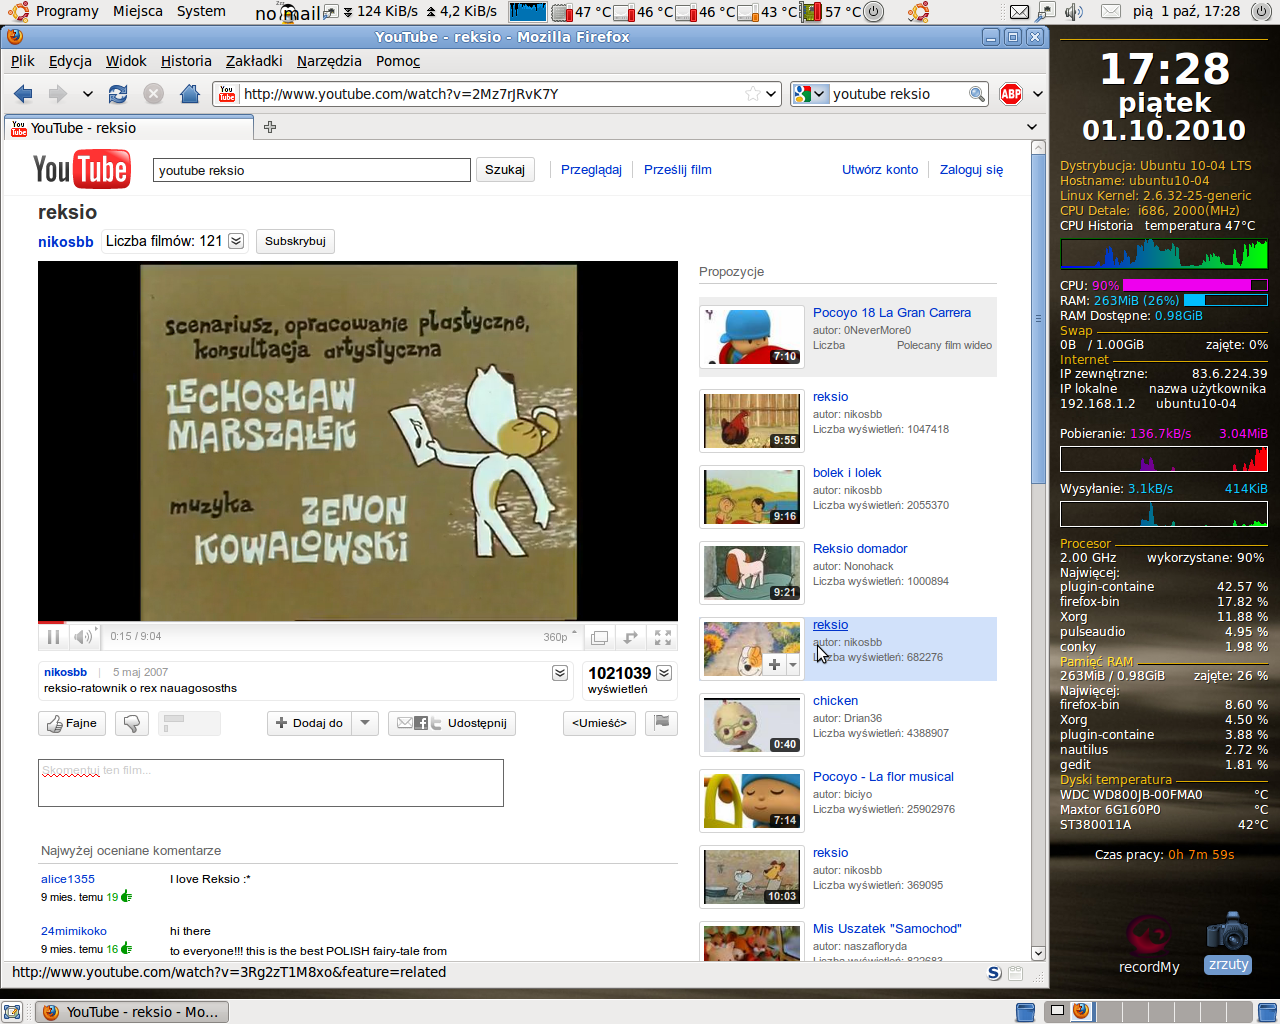Expand the toolbar overflow chevron beside ABP
Image resolution: width=1280 pixels, height=1024 pixels.
coord(1037,94)
